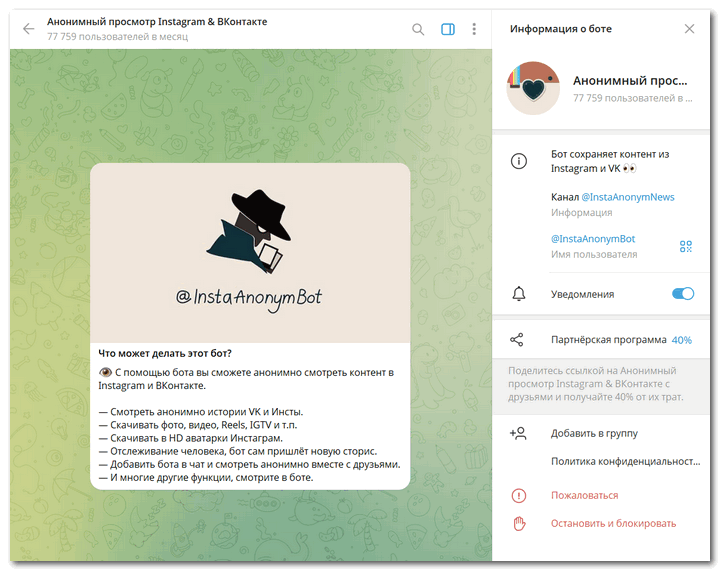Click the line Скачивать в HD аватарки Инстаграм
Image resolution: width=721 pixels, height=572 pixels.
tap(190, 438)
